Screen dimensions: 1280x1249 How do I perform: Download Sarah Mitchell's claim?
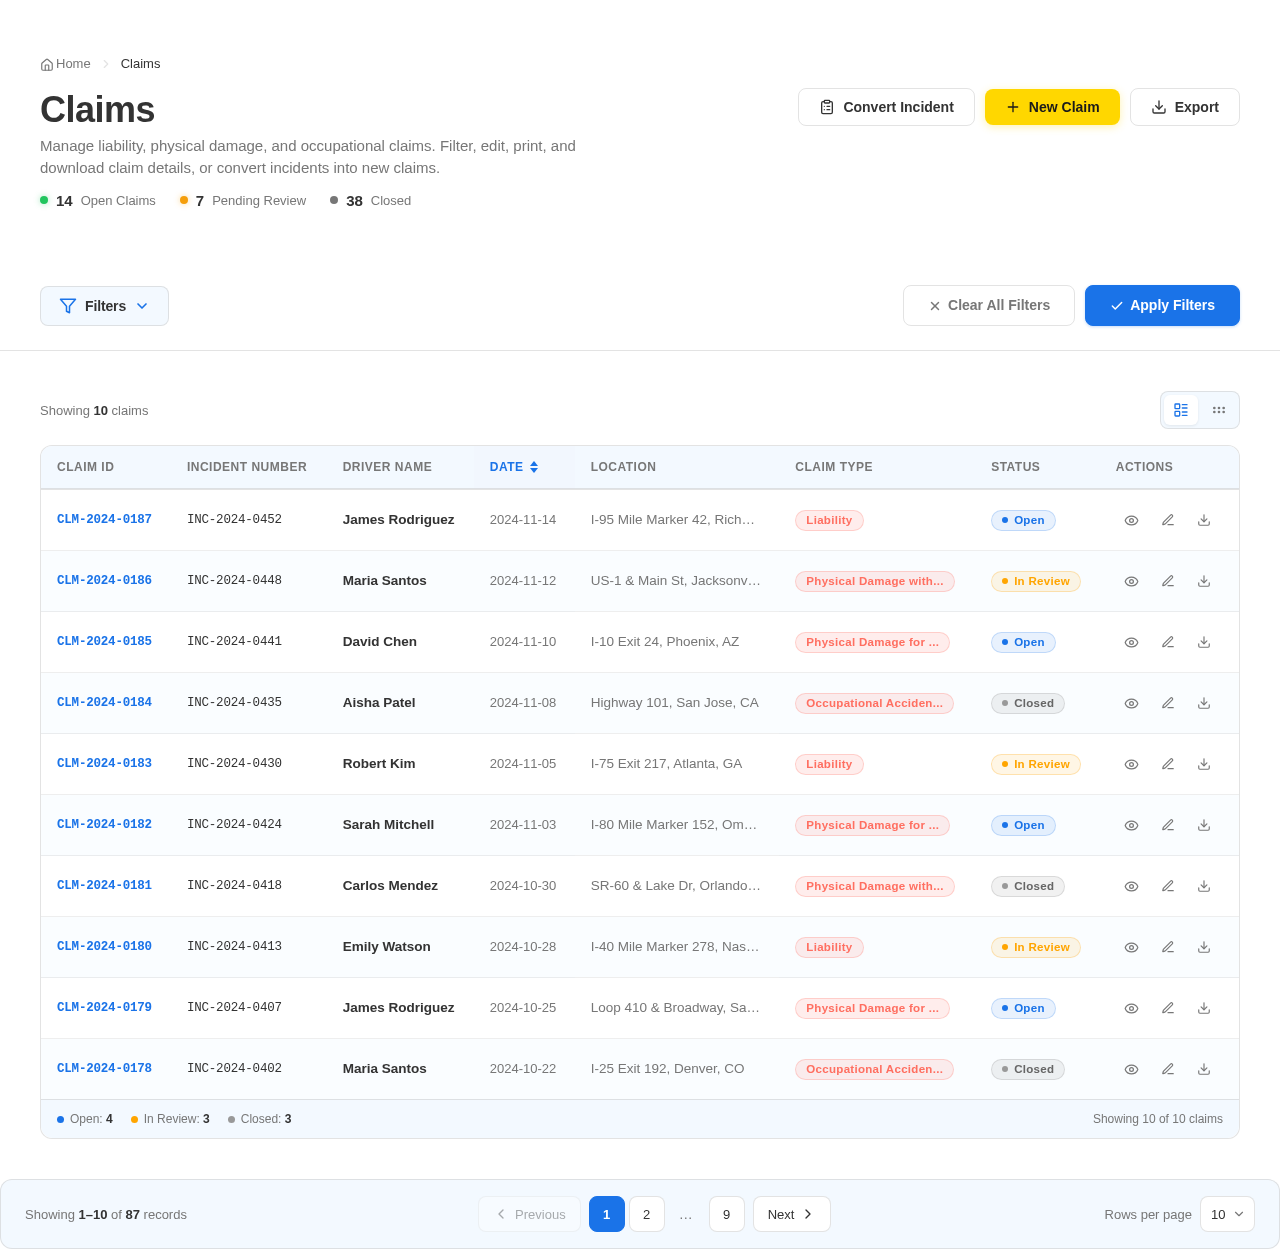[x=1204, y=825]
